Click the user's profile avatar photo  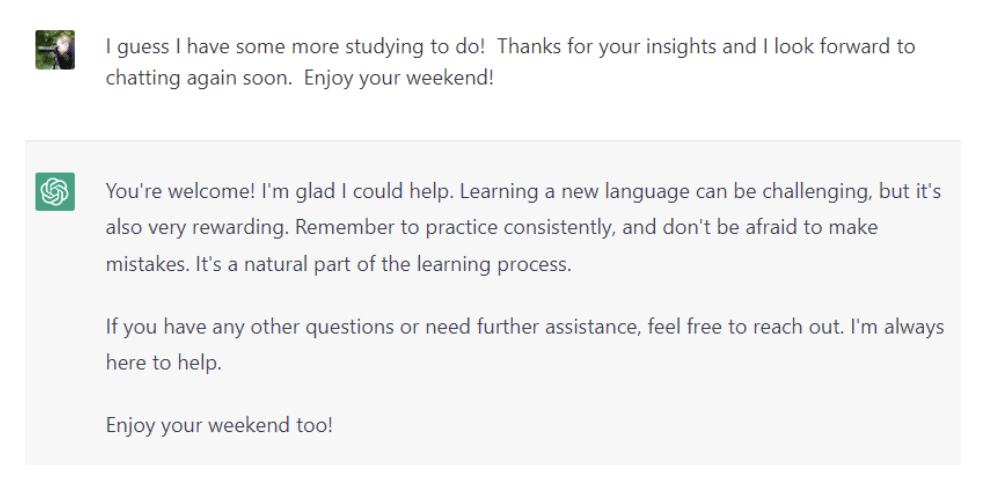tap(55, 49)
